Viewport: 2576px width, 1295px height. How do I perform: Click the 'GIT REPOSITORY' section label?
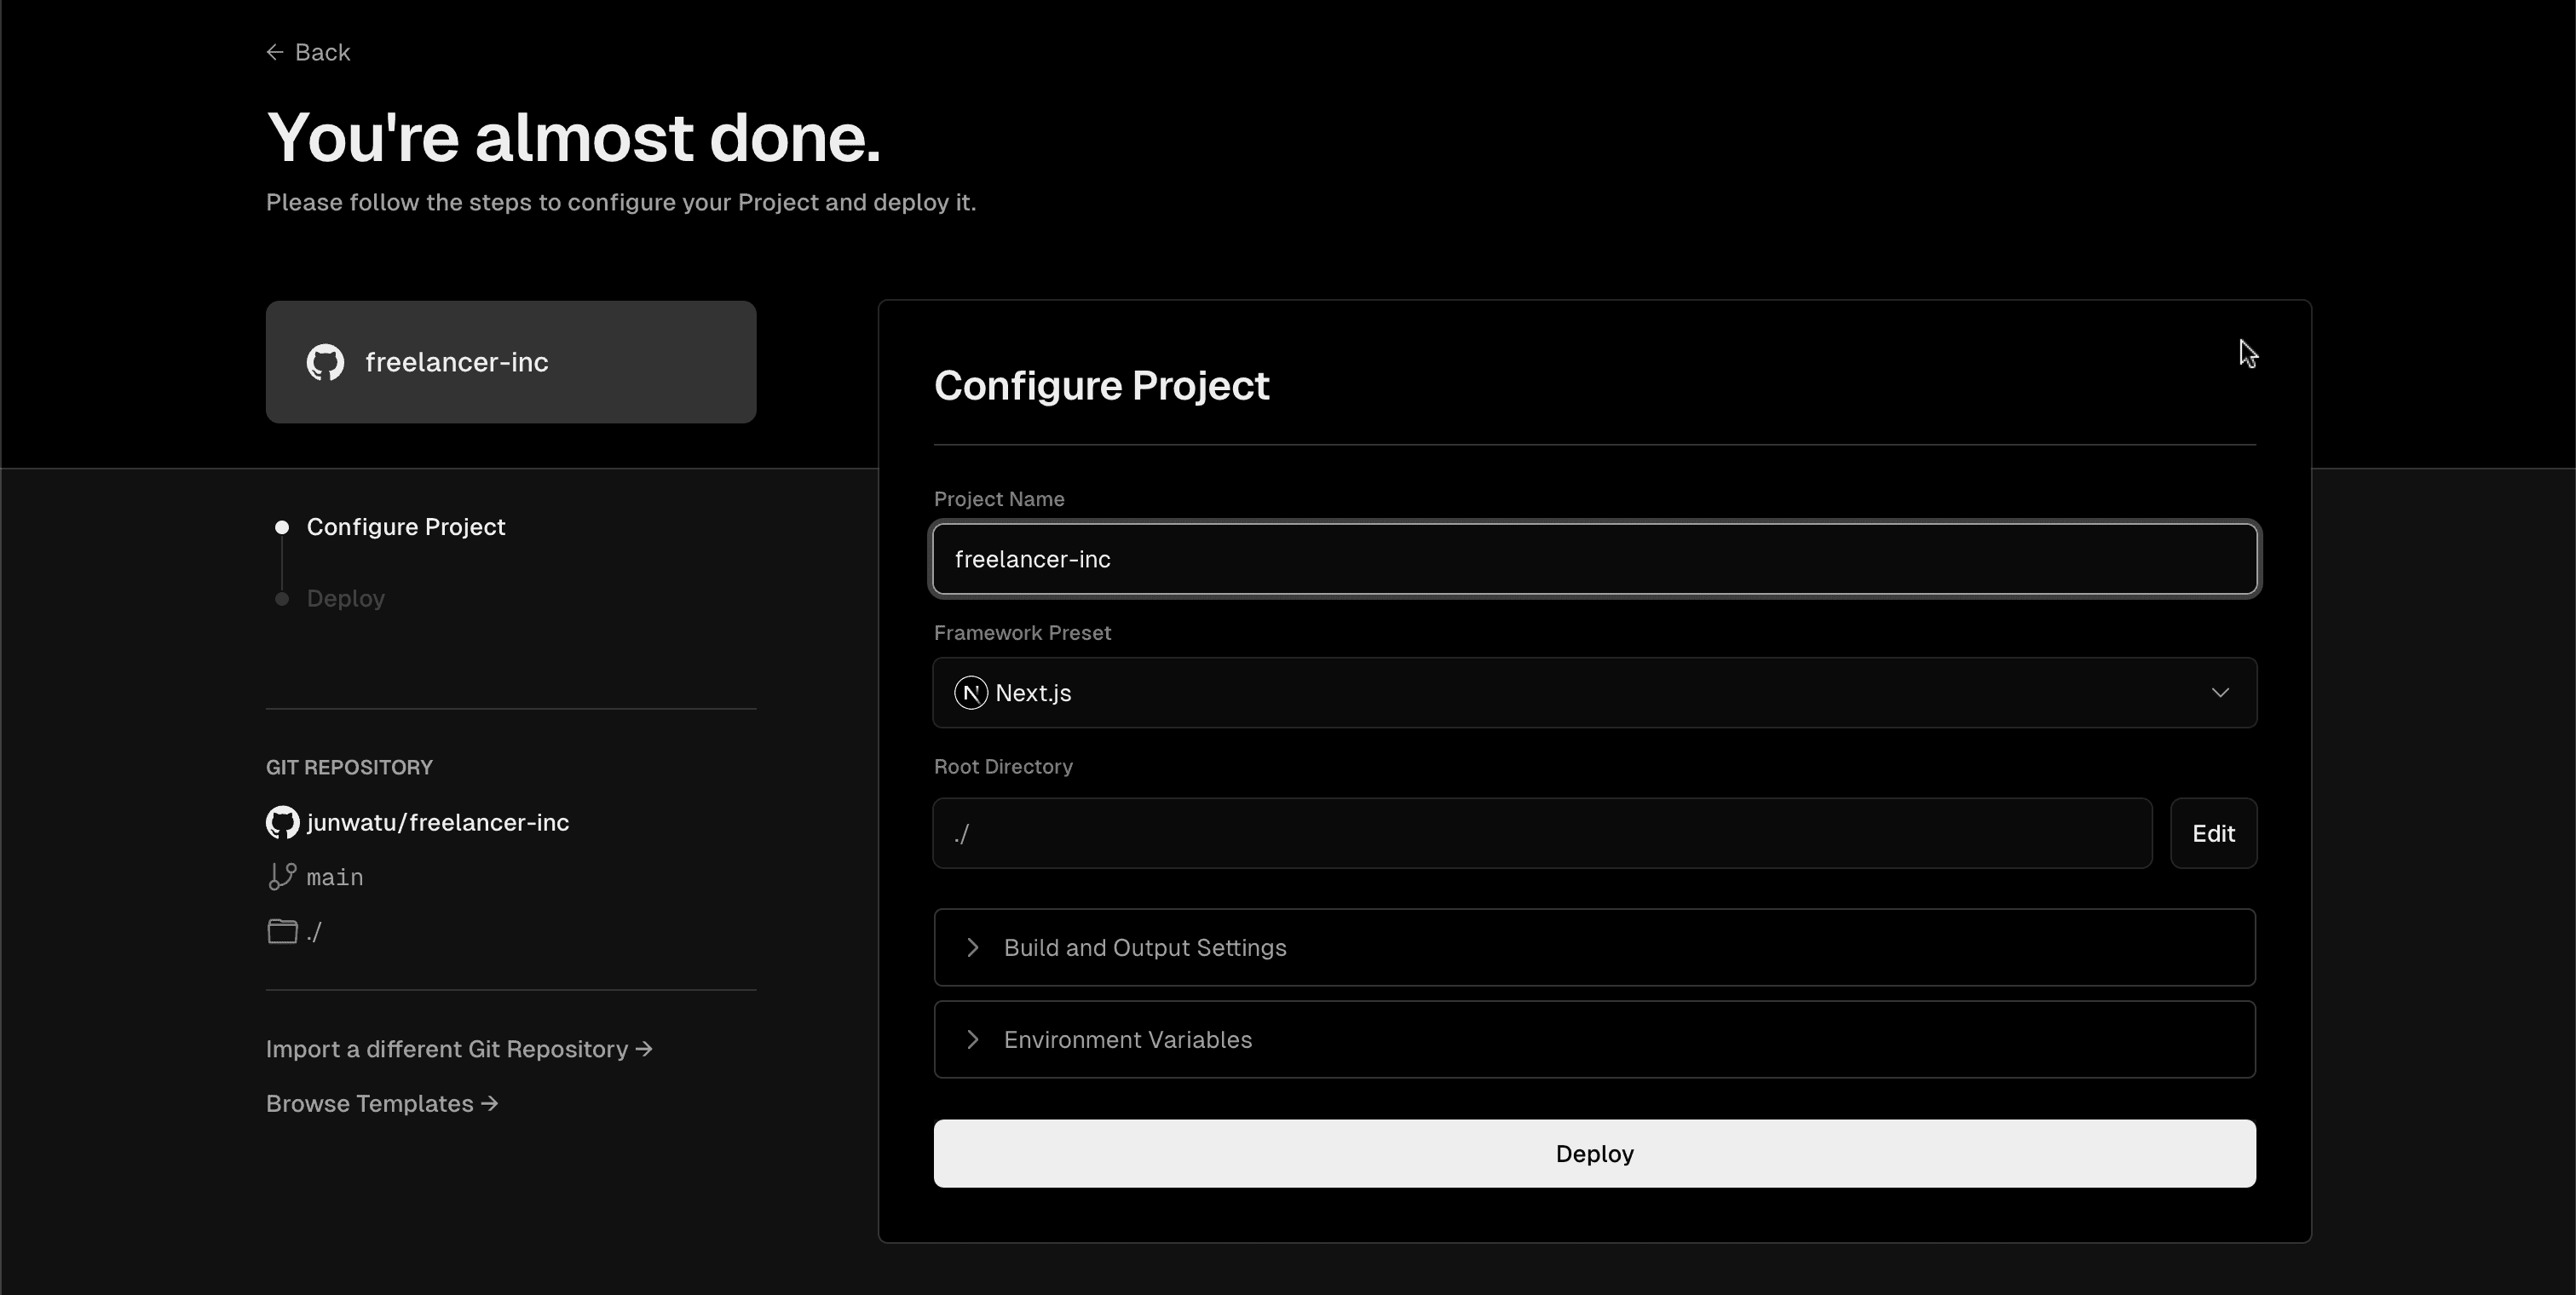coord(349,767)
